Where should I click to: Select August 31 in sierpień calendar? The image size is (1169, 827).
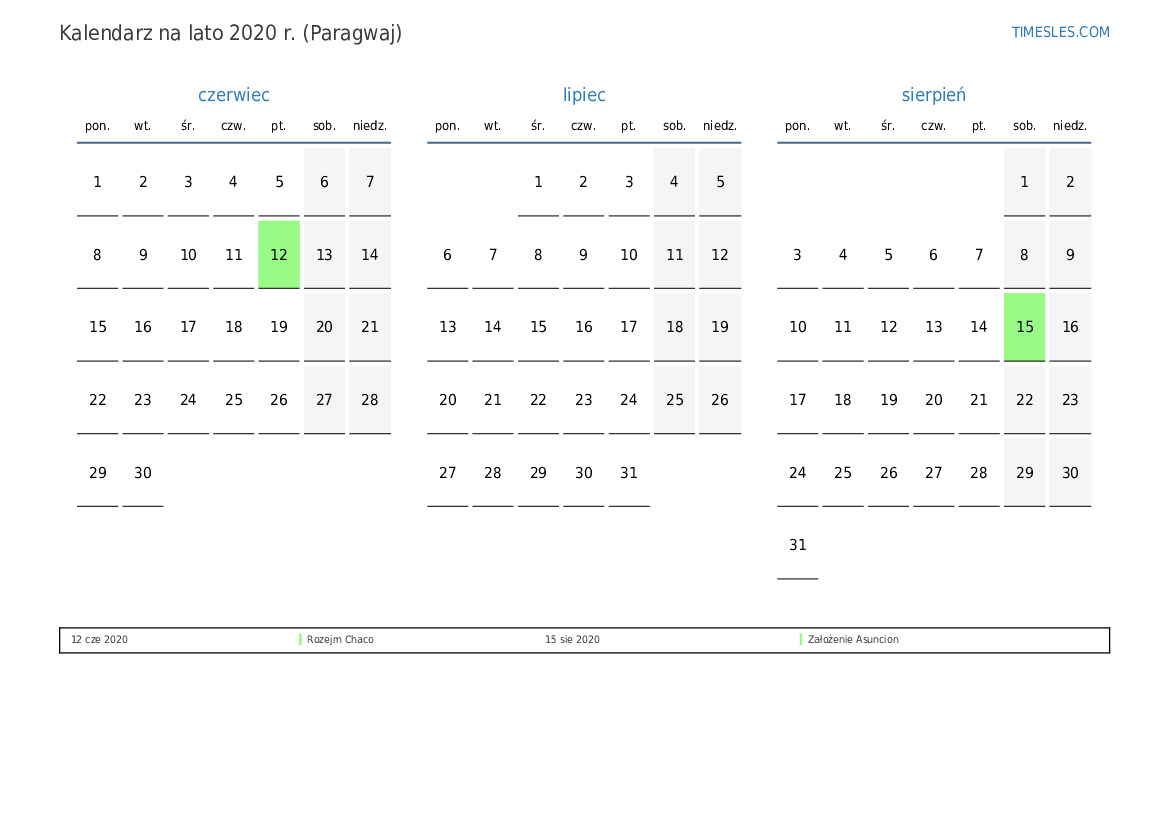click(797, 545)
